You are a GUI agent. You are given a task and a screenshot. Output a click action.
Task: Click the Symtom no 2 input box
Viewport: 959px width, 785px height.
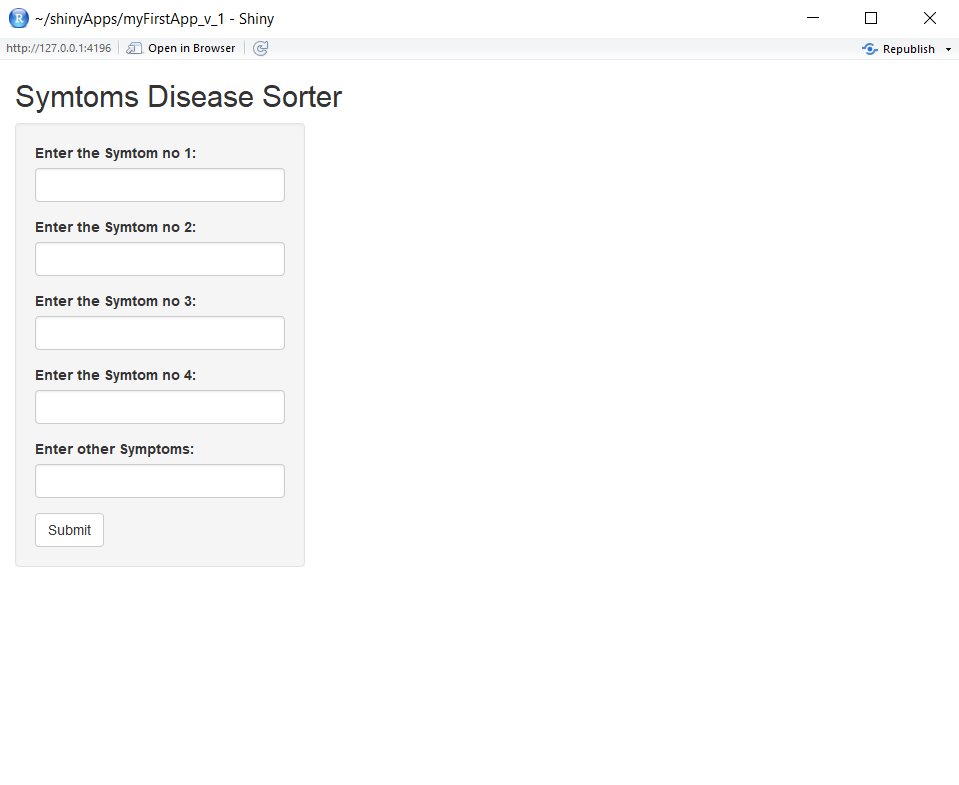(160, 259)
